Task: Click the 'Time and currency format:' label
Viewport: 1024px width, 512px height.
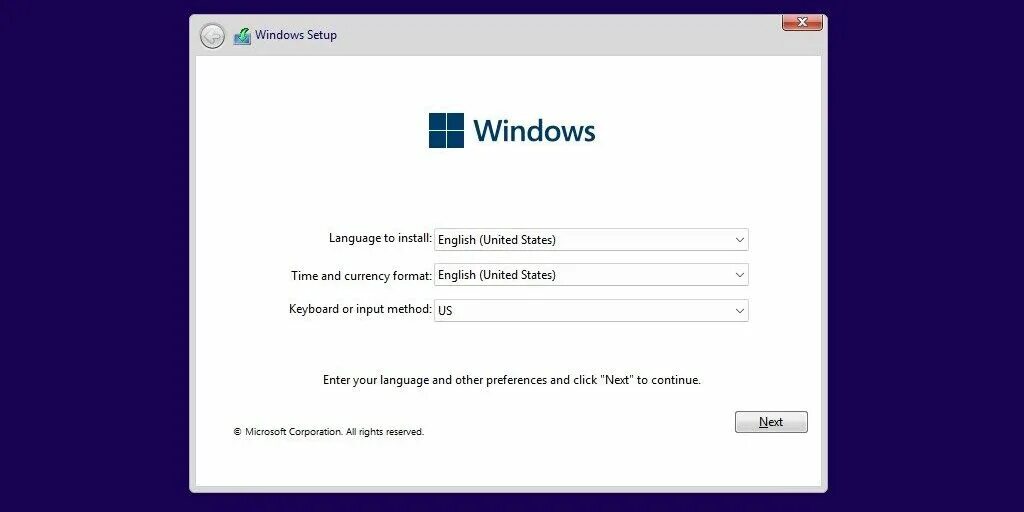Action: [x=361, y=276]
